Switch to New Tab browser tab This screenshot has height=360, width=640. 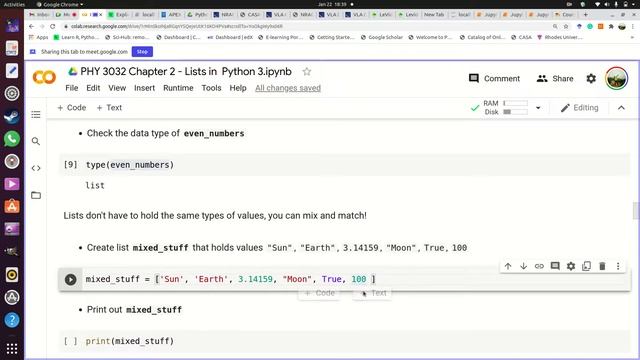(434, 14)
